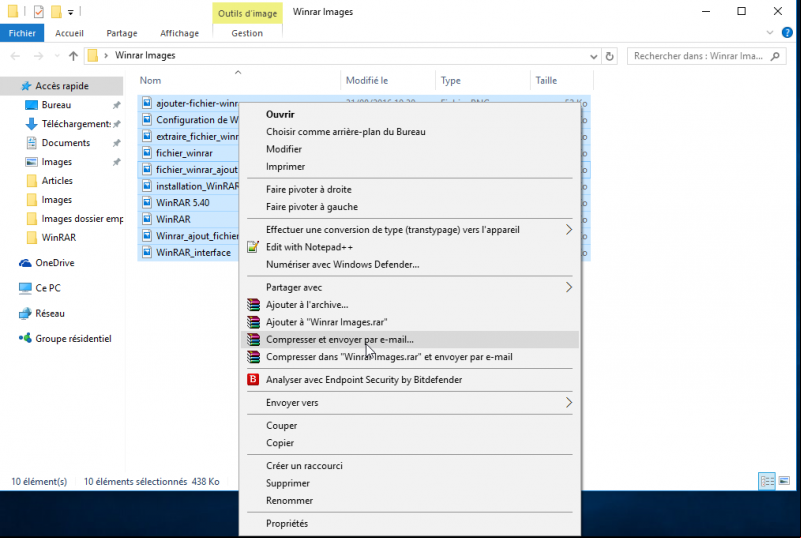Open Explorer help with the question mark icon
Image resolution: width=801 pixels, height=538 pixels.
click(x=787, y=33)
